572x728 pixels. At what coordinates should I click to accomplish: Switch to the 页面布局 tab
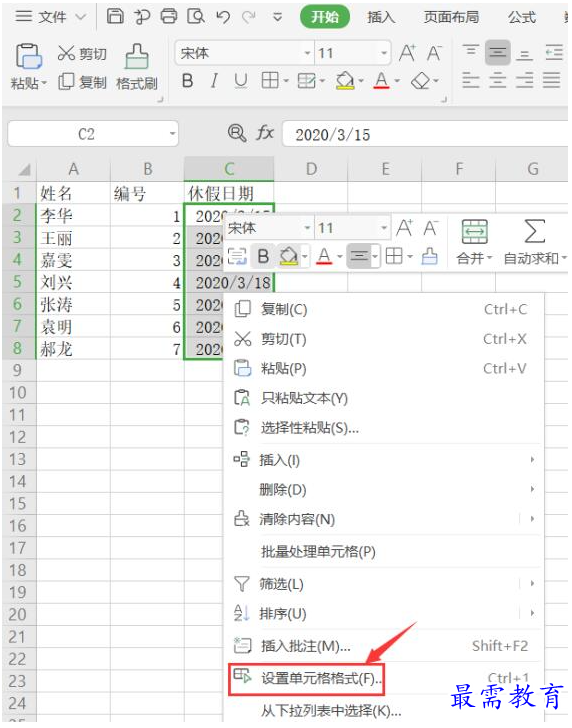[451, 17]
